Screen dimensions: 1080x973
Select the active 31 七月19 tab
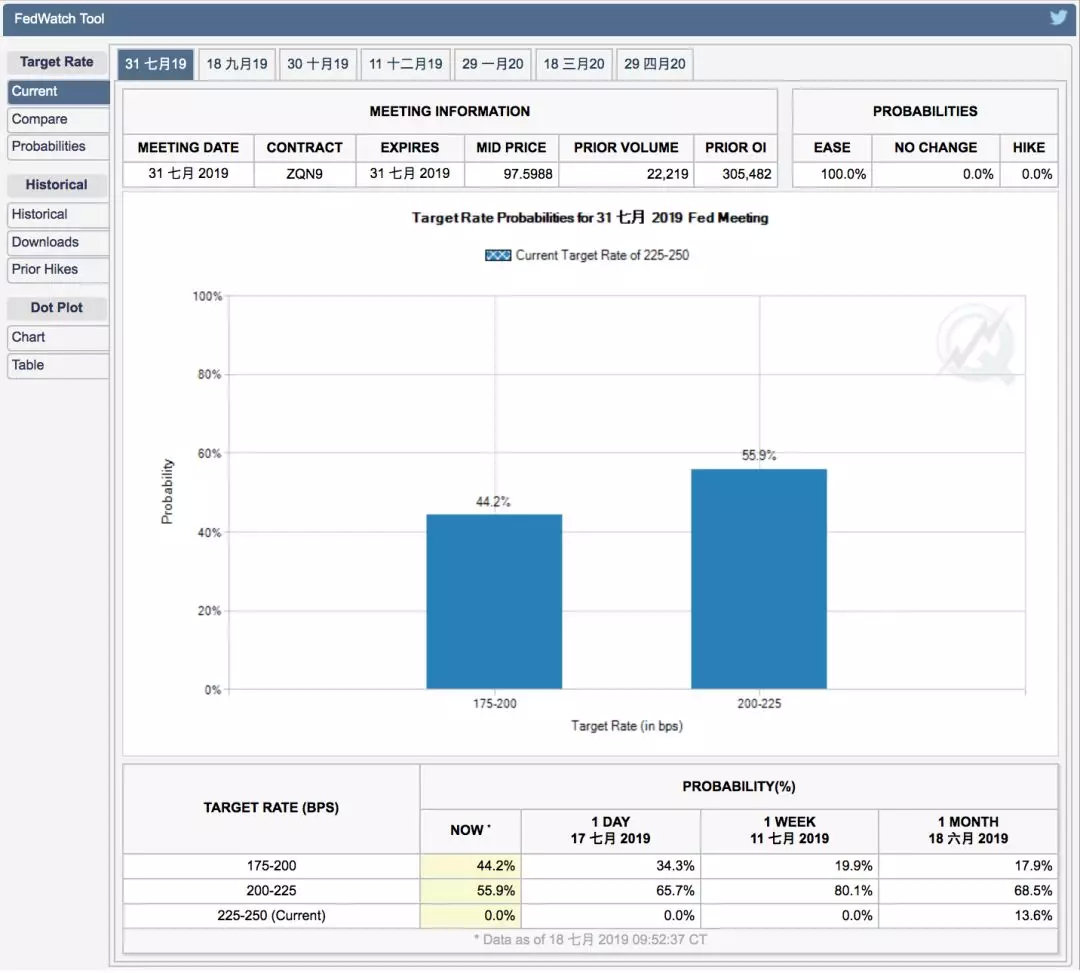point(155,64)
